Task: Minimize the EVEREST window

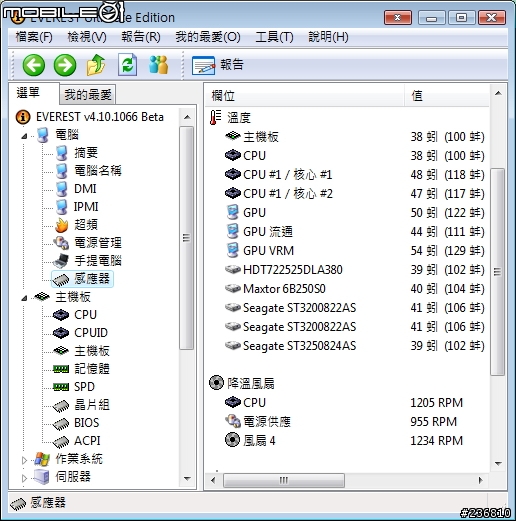Action: pos(431,17)
